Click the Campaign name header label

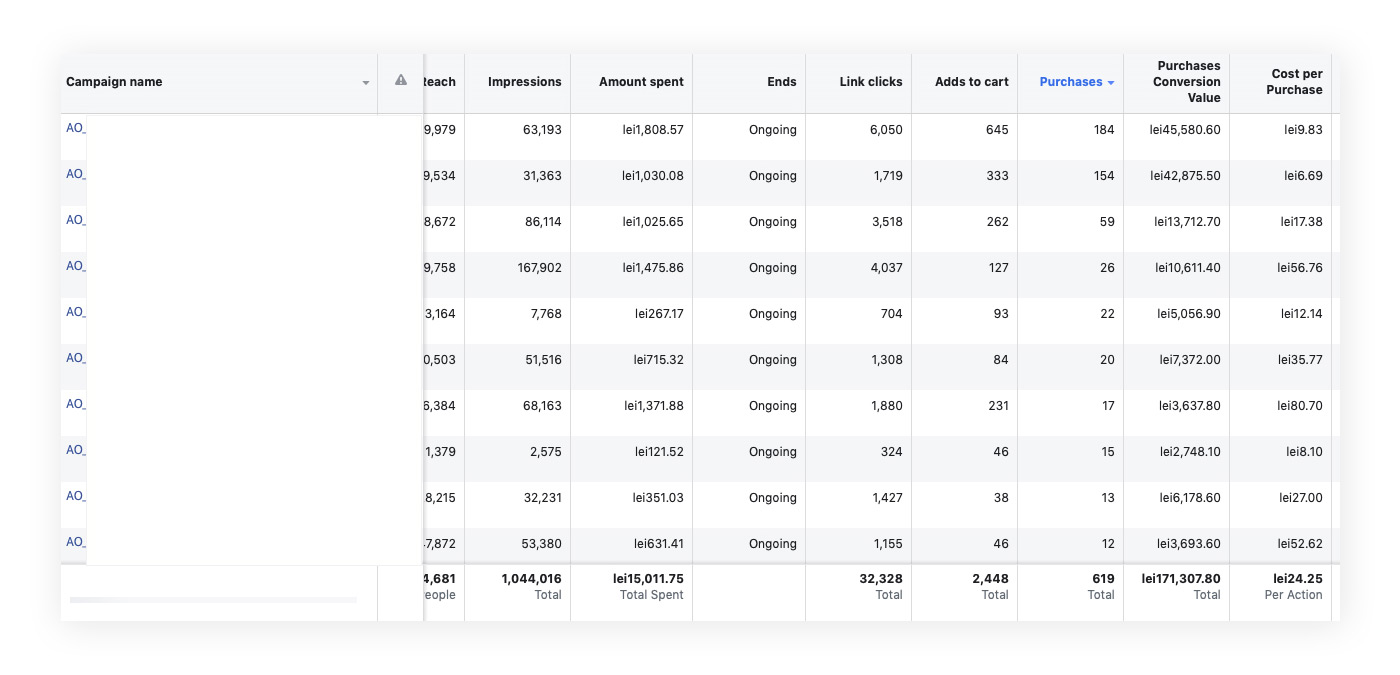(x=114, y=82)
